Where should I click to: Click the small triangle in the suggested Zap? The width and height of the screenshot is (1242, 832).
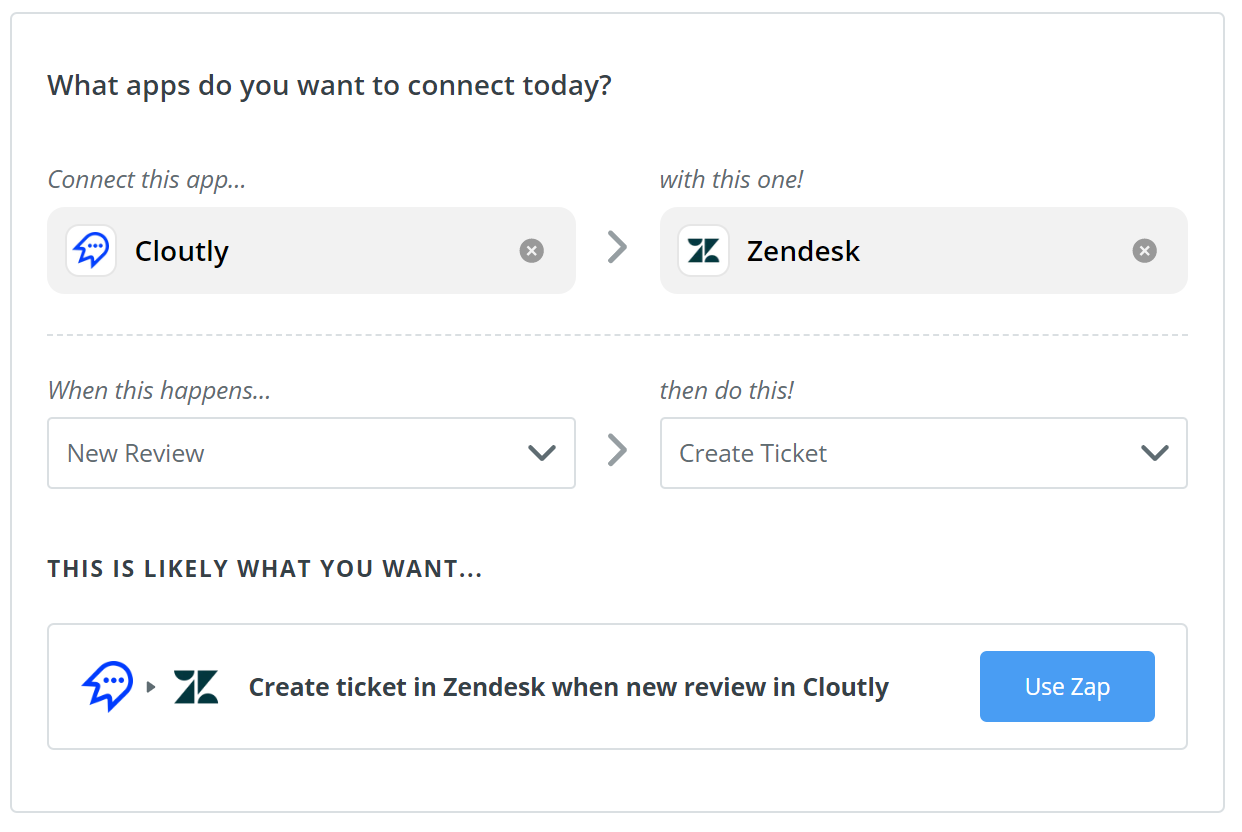point(152,687)
